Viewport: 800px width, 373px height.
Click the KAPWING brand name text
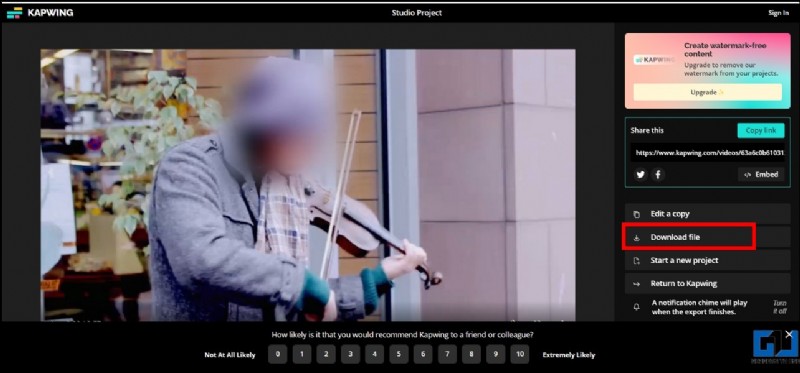(51, 13)
